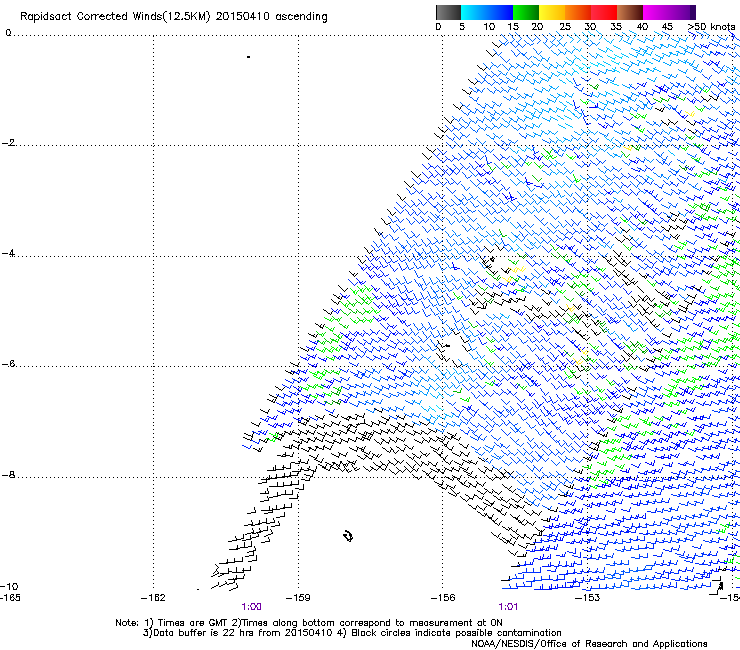Click the cyan 5-10 knots legend swatch
Screen dimensions: 740x650
[474, 12]
